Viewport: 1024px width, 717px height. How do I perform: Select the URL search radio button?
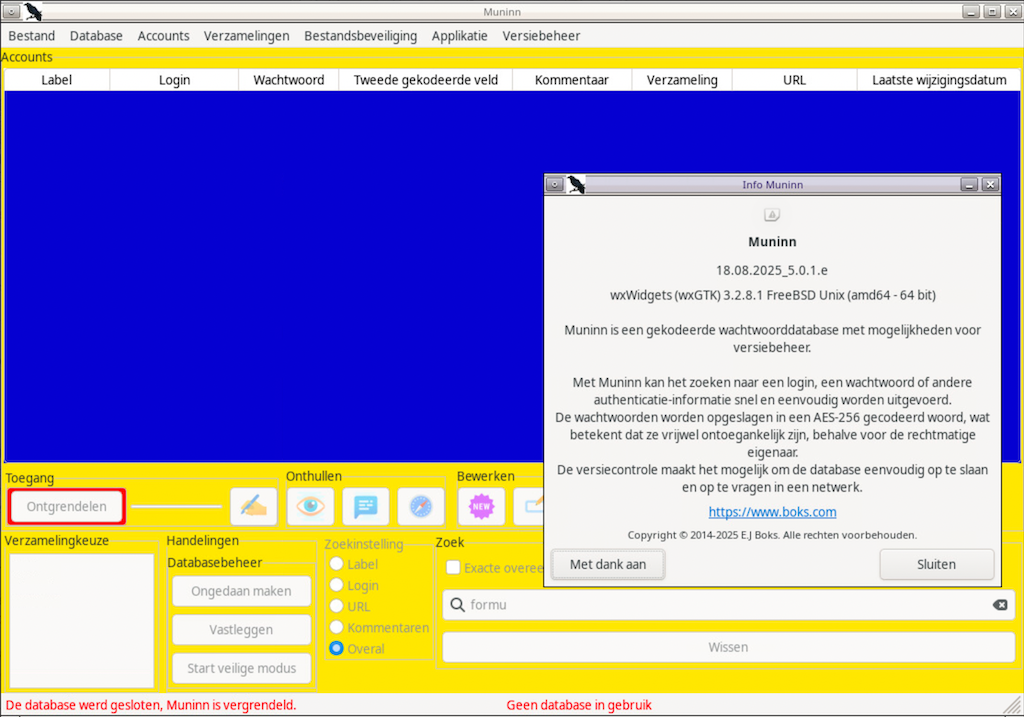point(336,606)
